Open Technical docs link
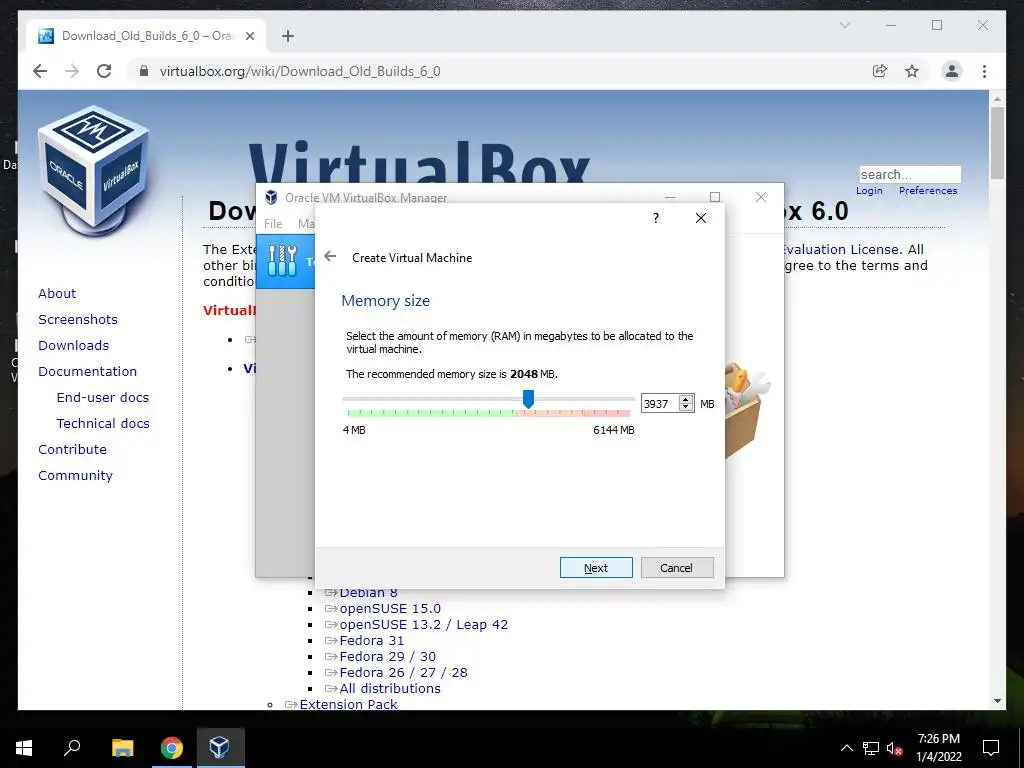Screen dimensions: 1024x768 click(x=103, y=423)
